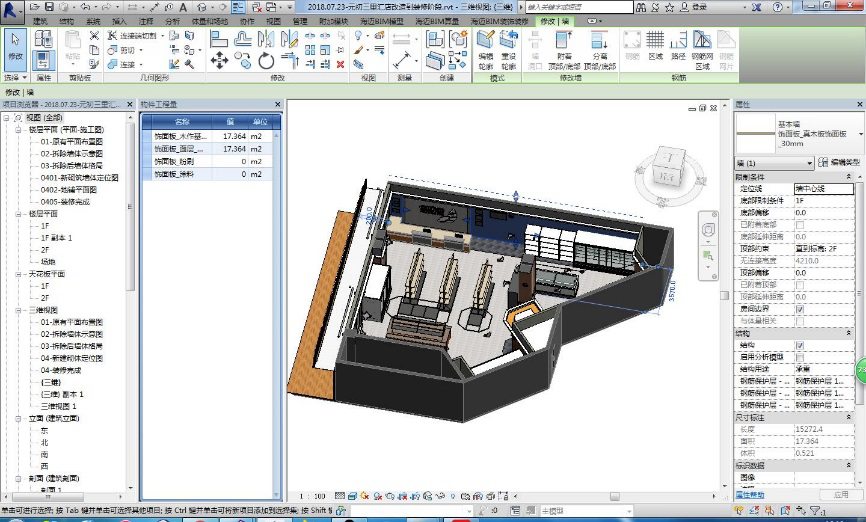The width and height of the screenshot is (866, 522).
Task: Open the 墙 (1) instance filter dropdown
Action: click(x=774, y=163)
